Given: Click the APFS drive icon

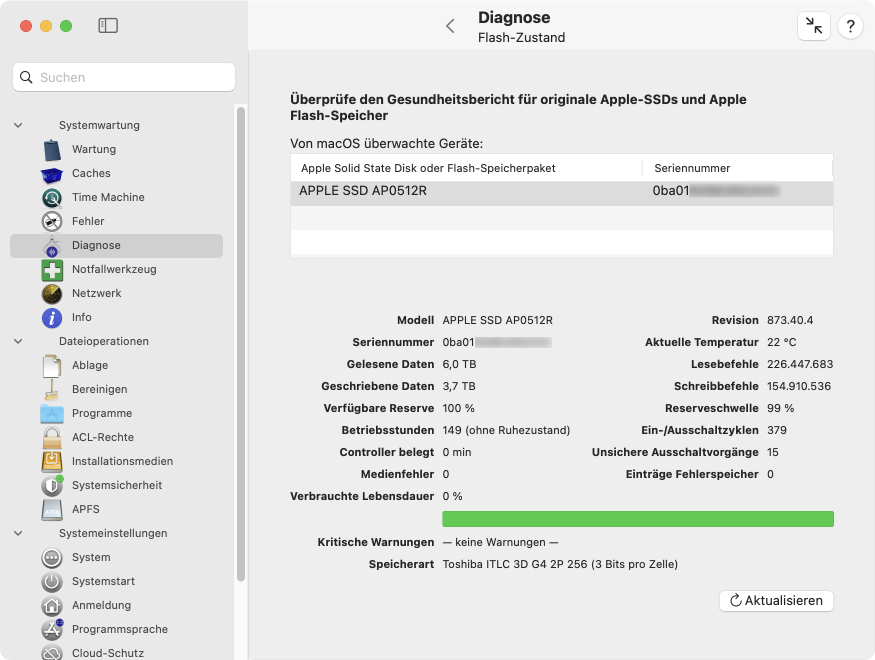Looking at the screenshot, I should 52,509.
